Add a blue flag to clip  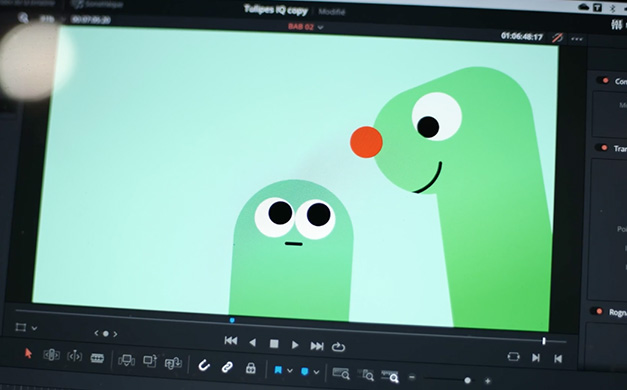(278, 370)
